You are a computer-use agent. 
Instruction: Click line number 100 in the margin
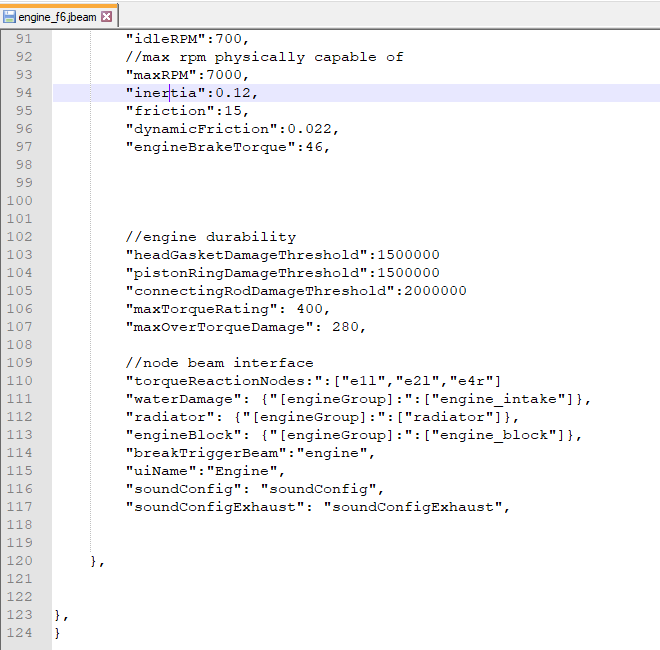[19, 201]
